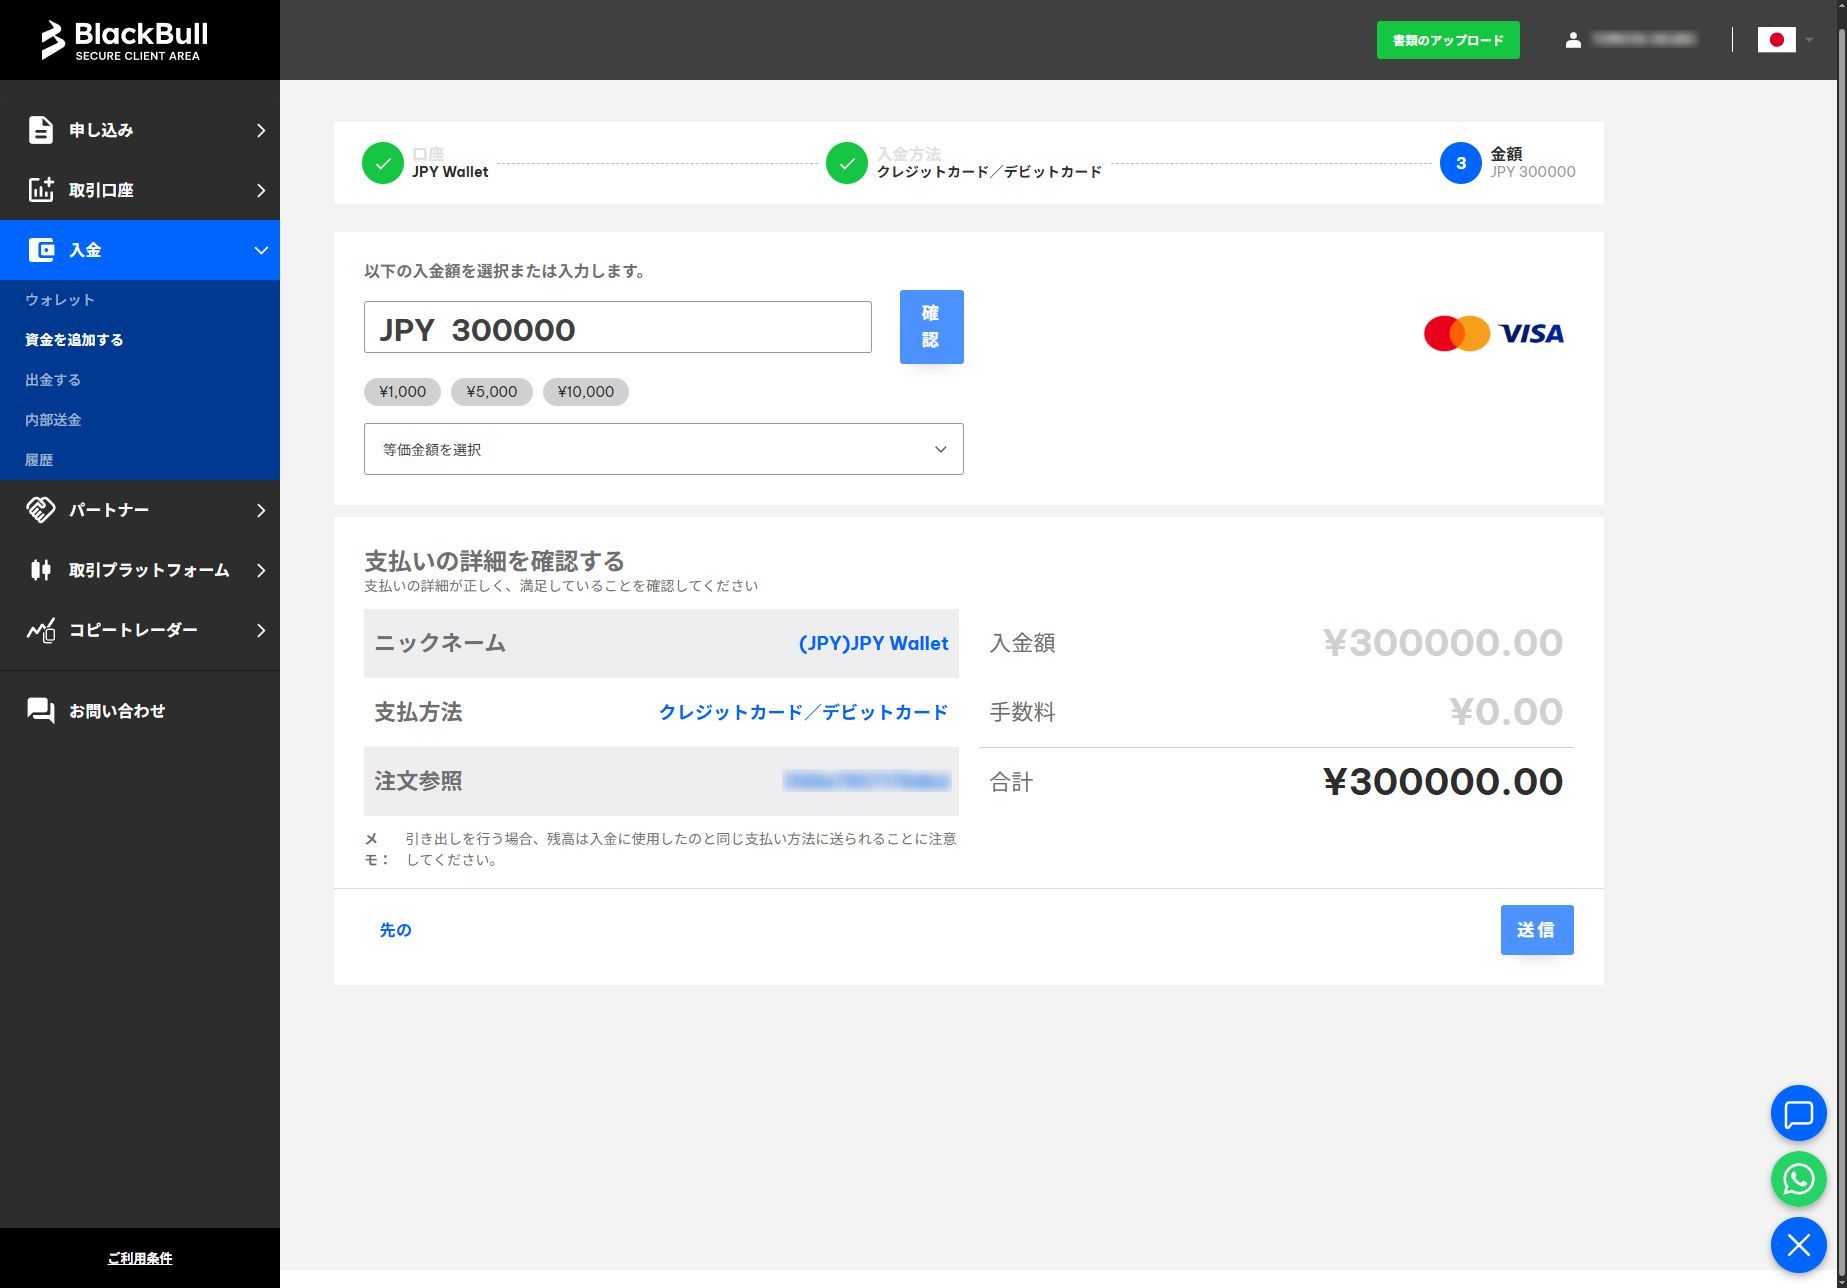Screen dimensions: 1847x1288
Task: Expand the Japan flag language selector
Action: tap(1787, 40)
